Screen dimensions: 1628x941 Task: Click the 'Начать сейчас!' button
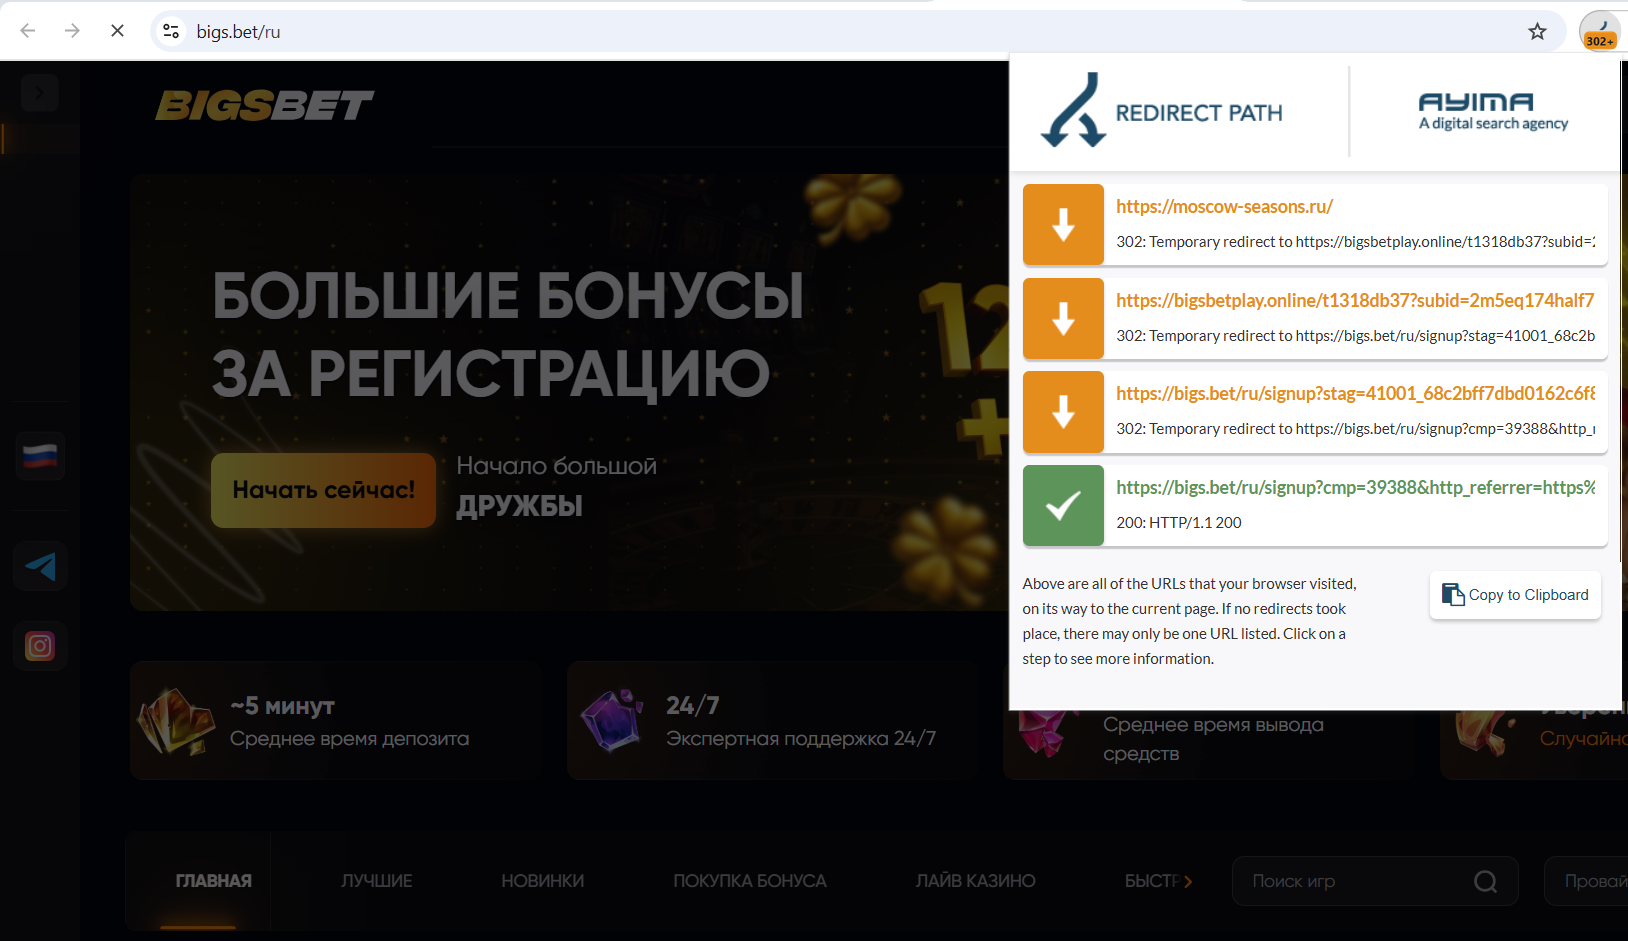pyautogui.click(x=323, y=490)
